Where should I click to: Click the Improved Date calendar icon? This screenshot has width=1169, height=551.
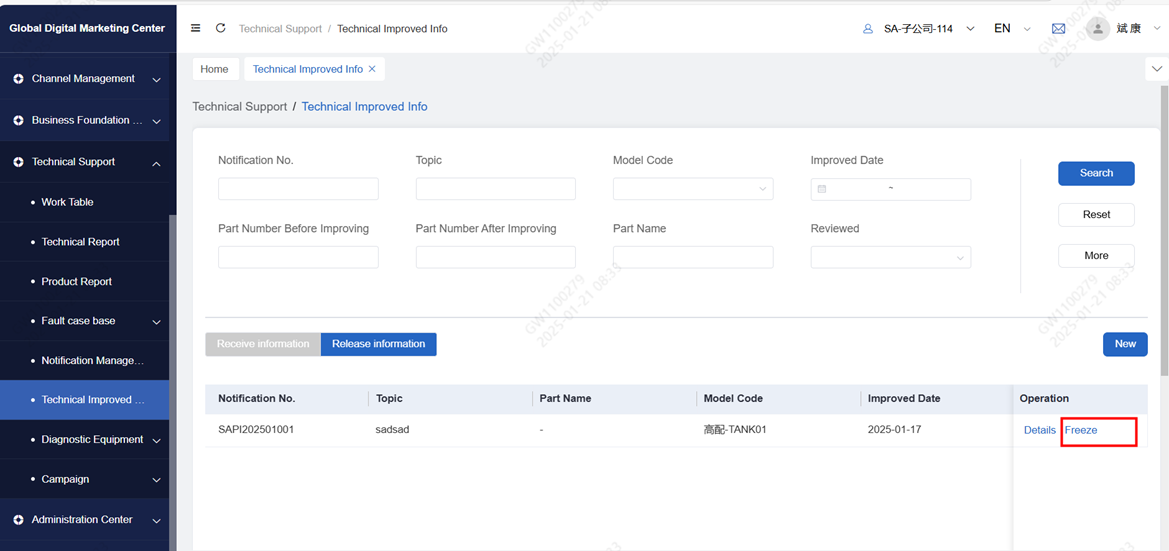[x=822, y=189]
